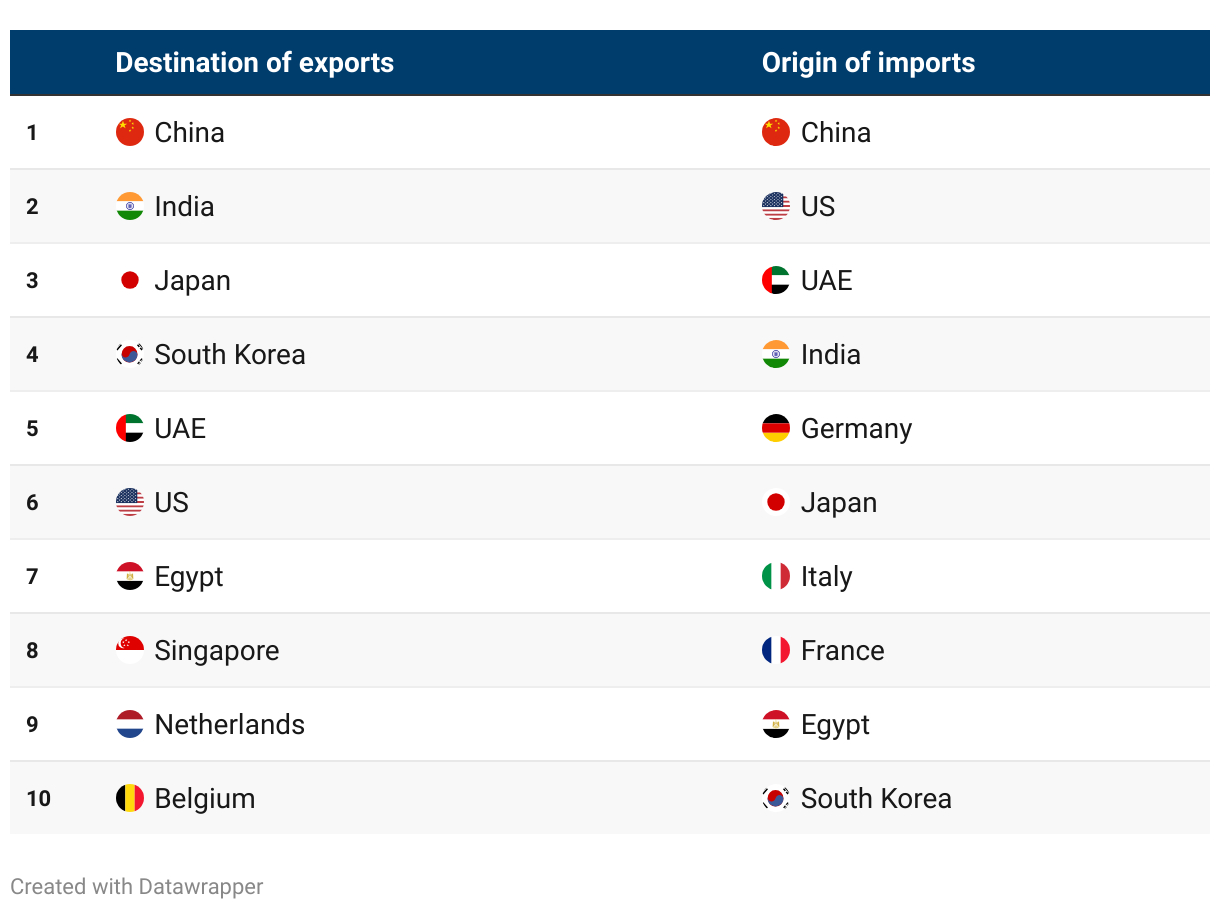Screen dimensions: 1220x910
Task: Click the Singapore text in row 8
Action: (217, 651)
